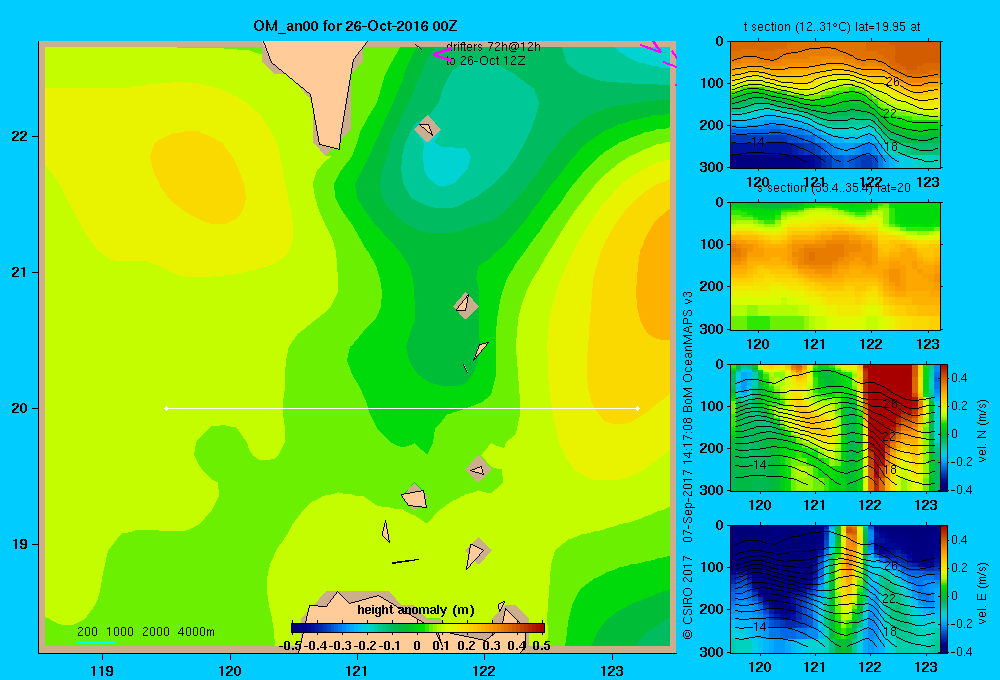Click the southern tip of Taiwan landmass

329,147
